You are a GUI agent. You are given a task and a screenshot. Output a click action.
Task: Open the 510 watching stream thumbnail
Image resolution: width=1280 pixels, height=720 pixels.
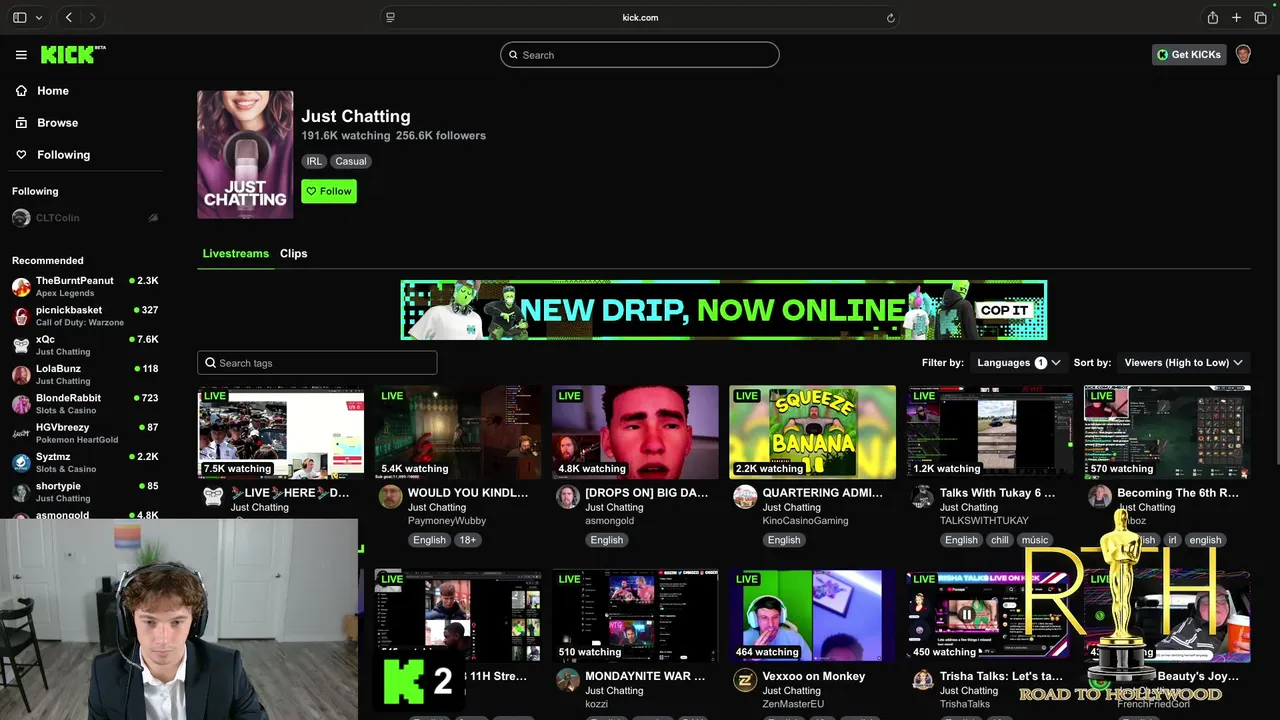635,616
